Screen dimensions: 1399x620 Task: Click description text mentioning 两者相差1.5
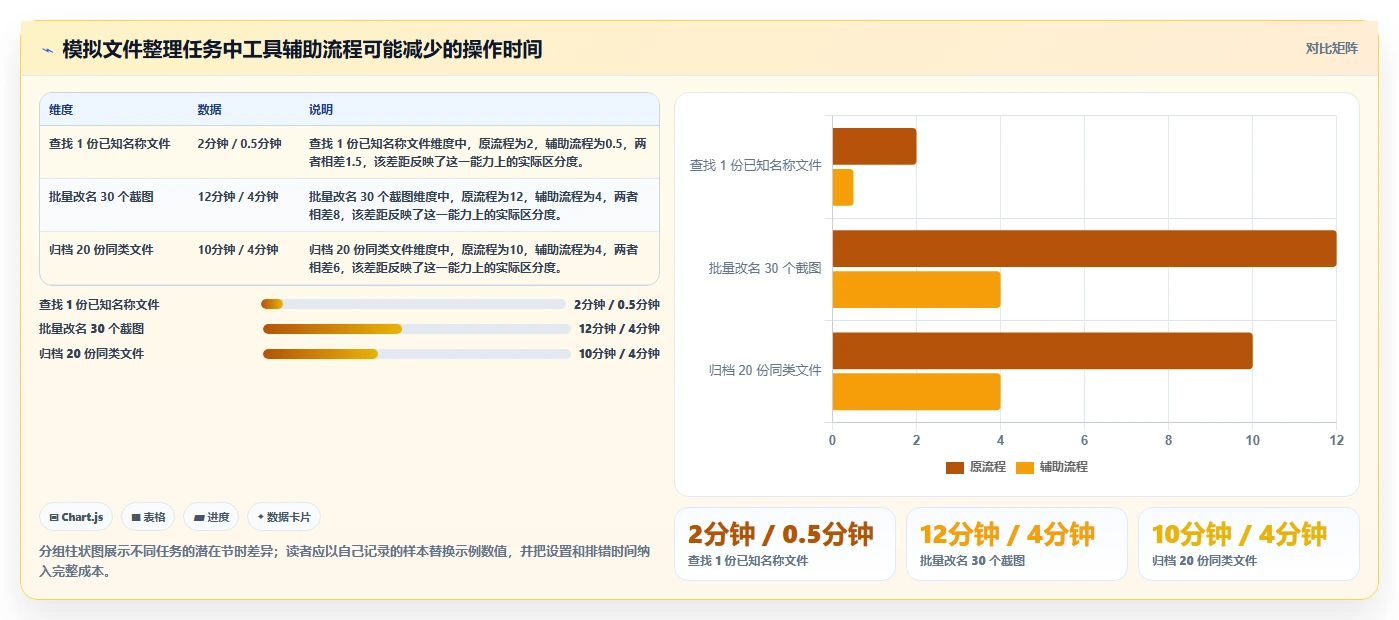478,152
